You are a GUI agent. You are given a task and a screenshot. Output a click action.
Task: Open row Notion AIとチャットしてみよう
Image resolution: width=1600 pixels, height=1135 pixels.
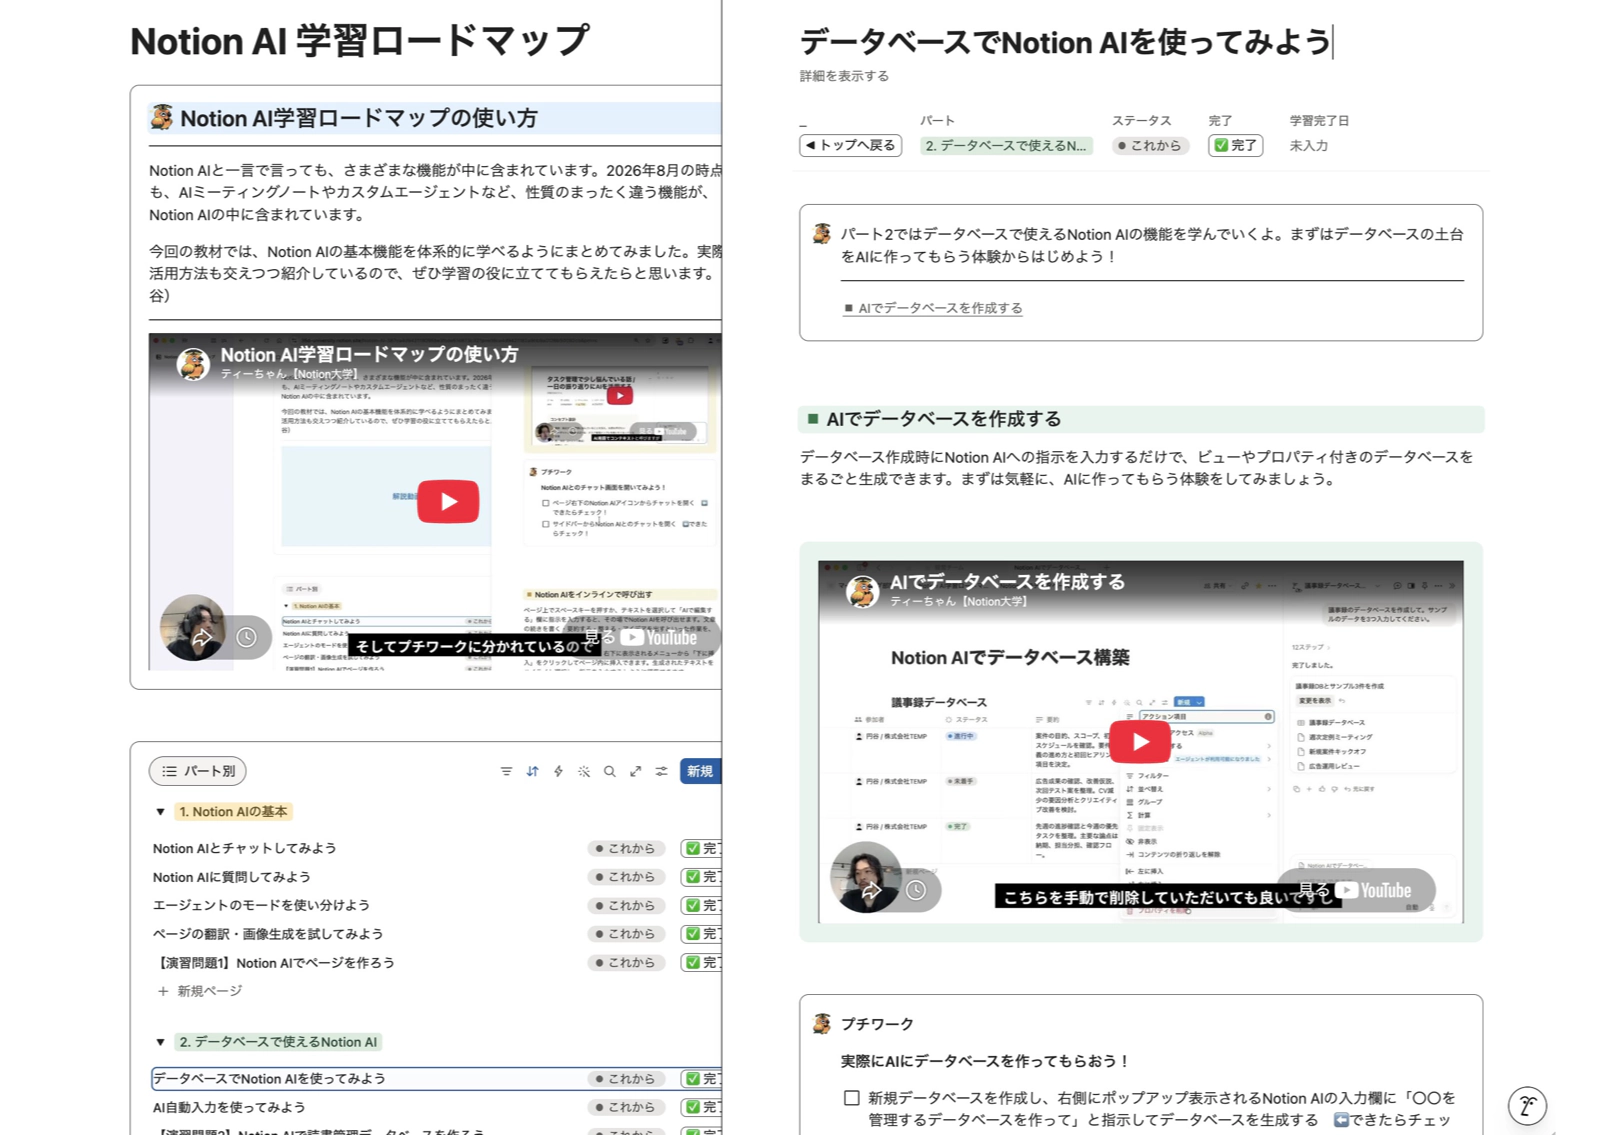(244, 848)
